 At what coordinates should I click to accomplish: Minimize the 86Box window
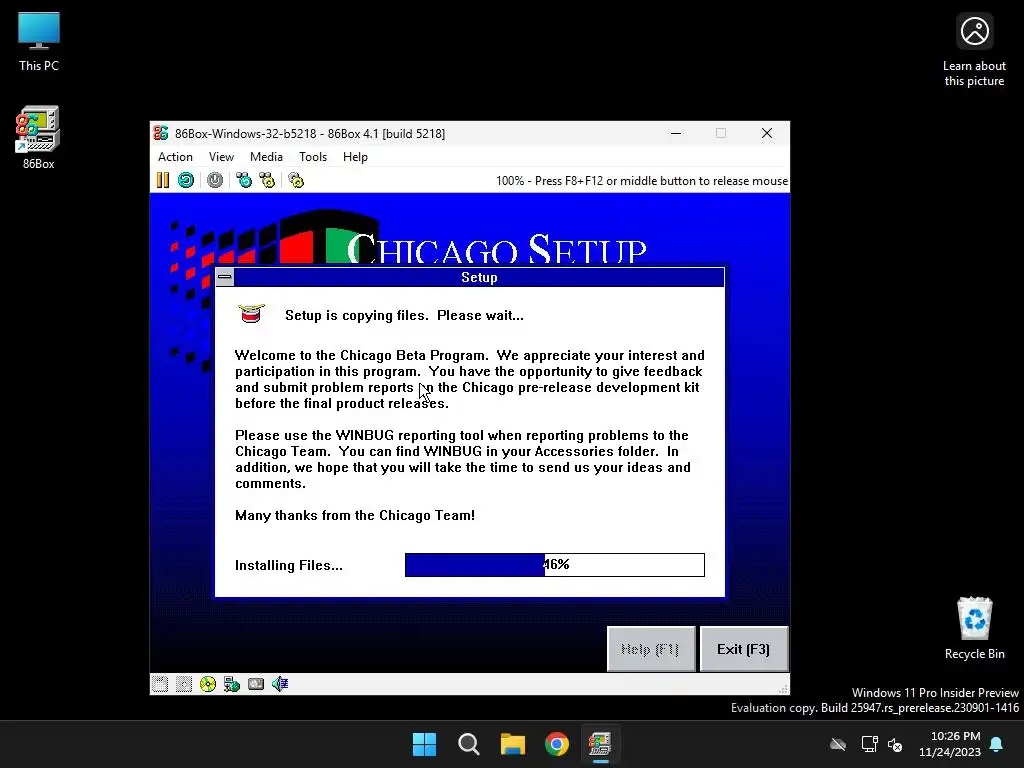point(676,133)
